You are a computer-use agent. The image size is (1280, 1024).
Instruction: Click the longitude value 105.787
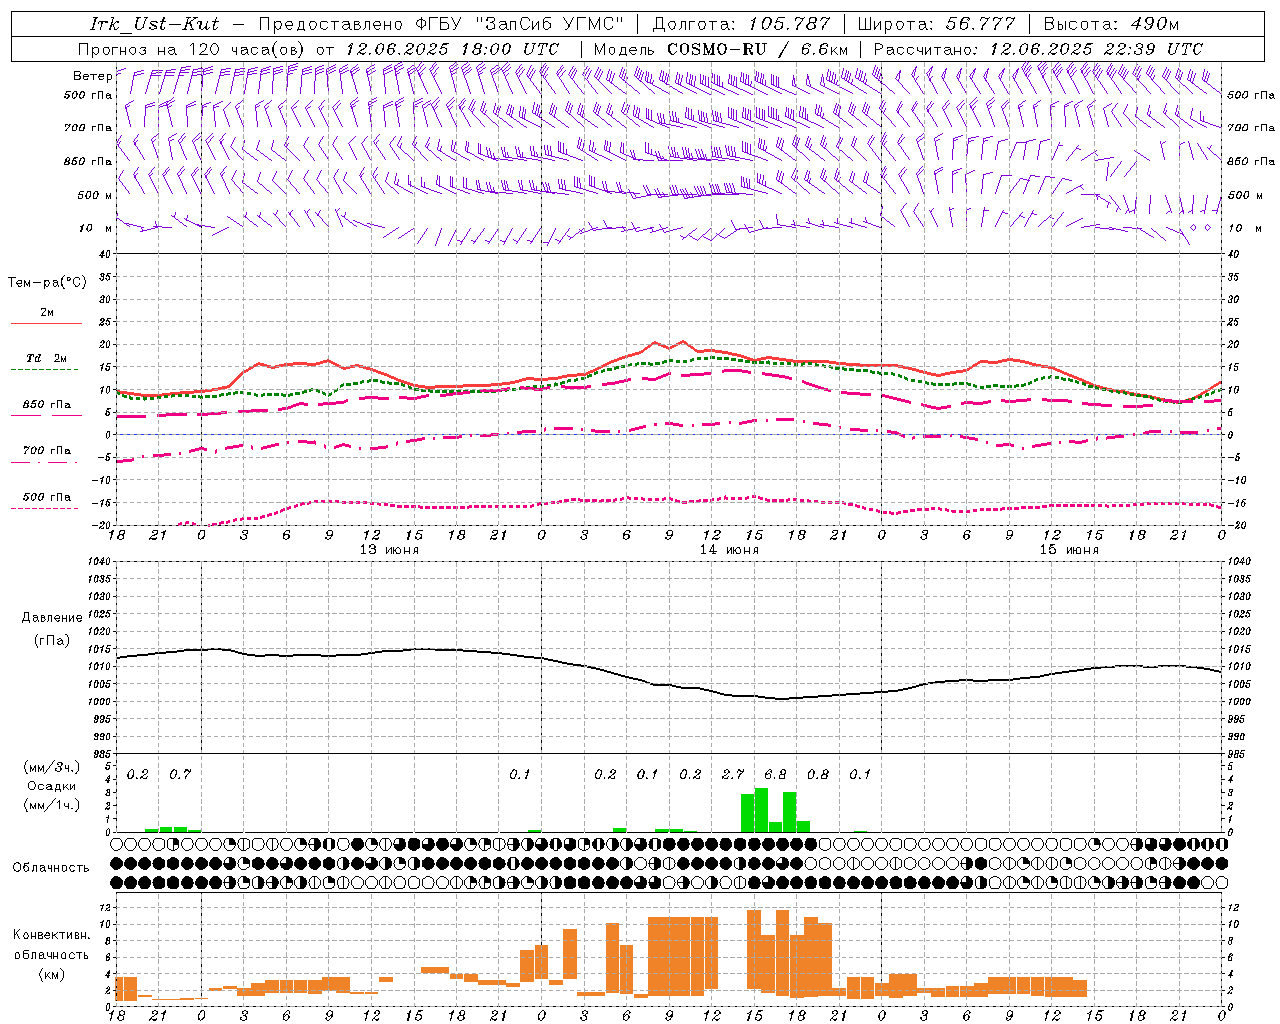pyautogui.click(x=789, y=24)
